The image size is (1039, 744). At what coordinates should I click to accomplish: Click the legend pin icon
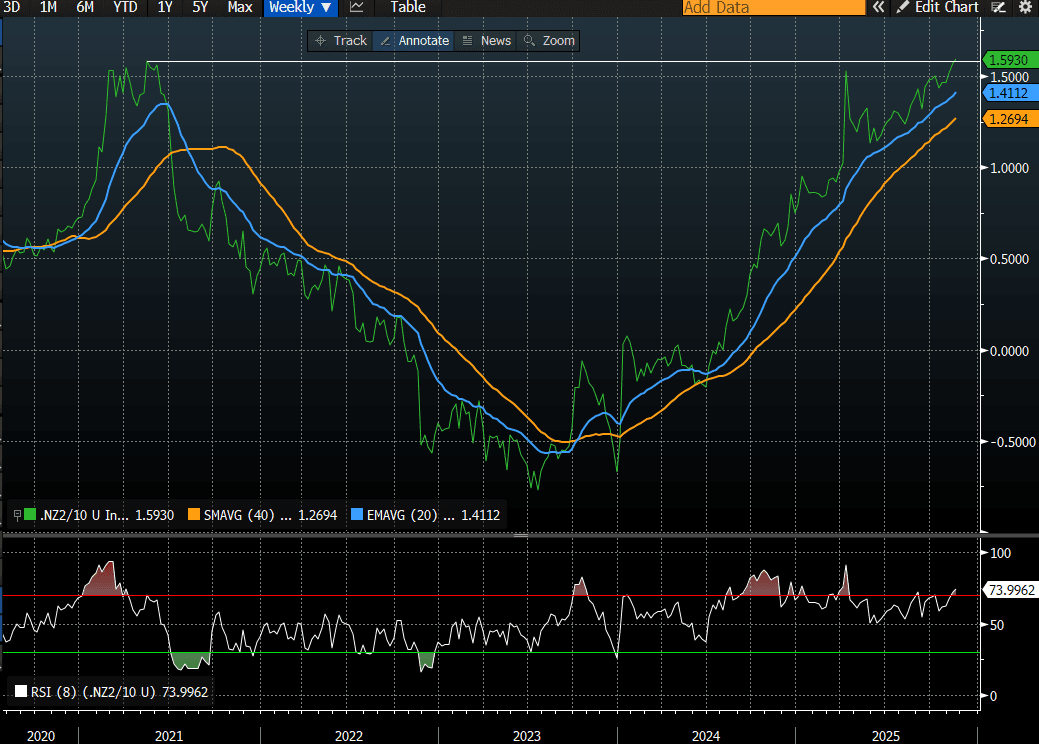point(17,516)
